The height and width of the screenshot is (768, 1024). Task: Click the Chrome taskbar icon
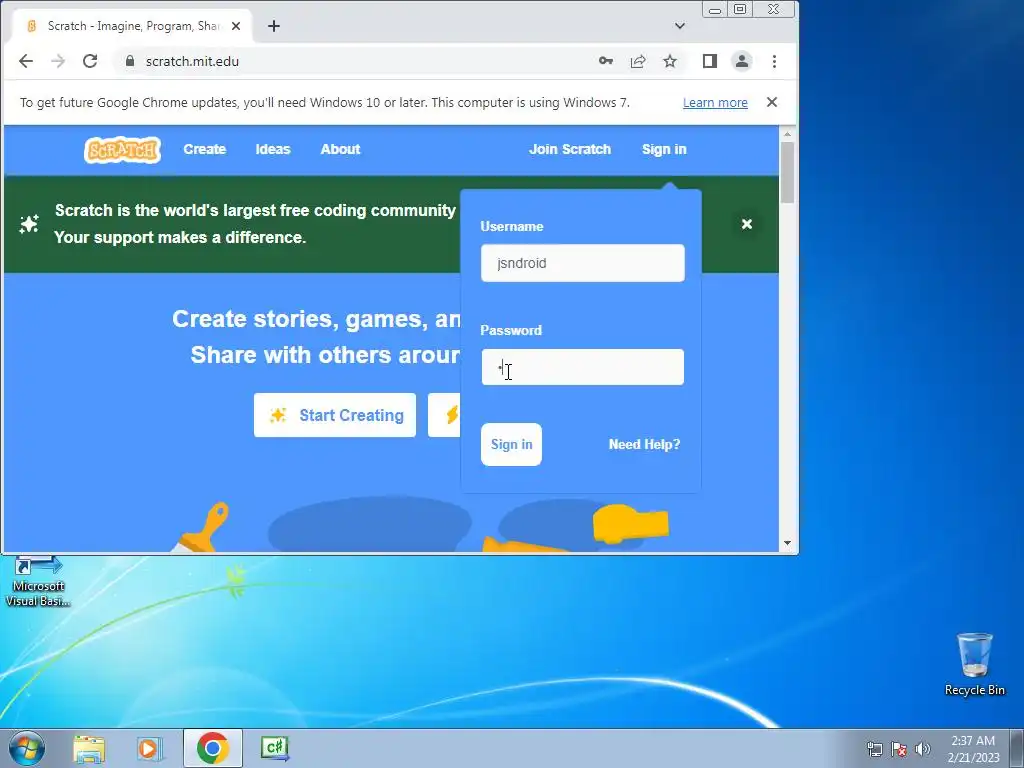212,748
